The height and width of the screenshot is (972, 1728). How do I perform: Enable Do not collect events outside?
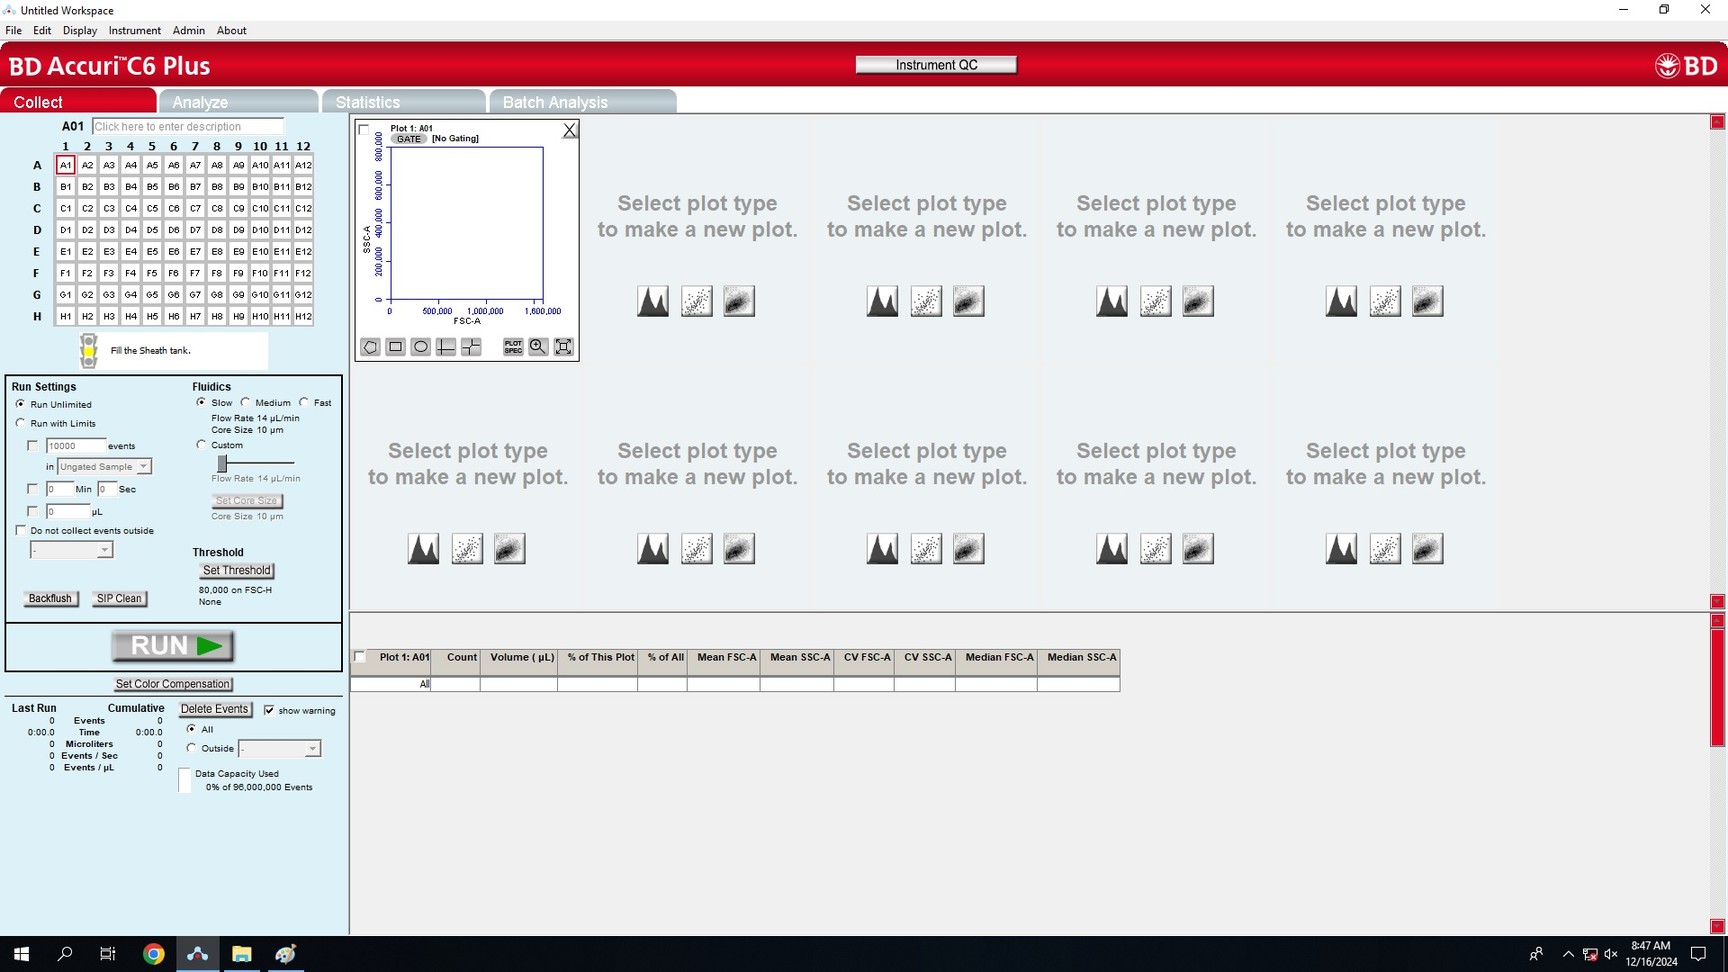pos(21,531)
